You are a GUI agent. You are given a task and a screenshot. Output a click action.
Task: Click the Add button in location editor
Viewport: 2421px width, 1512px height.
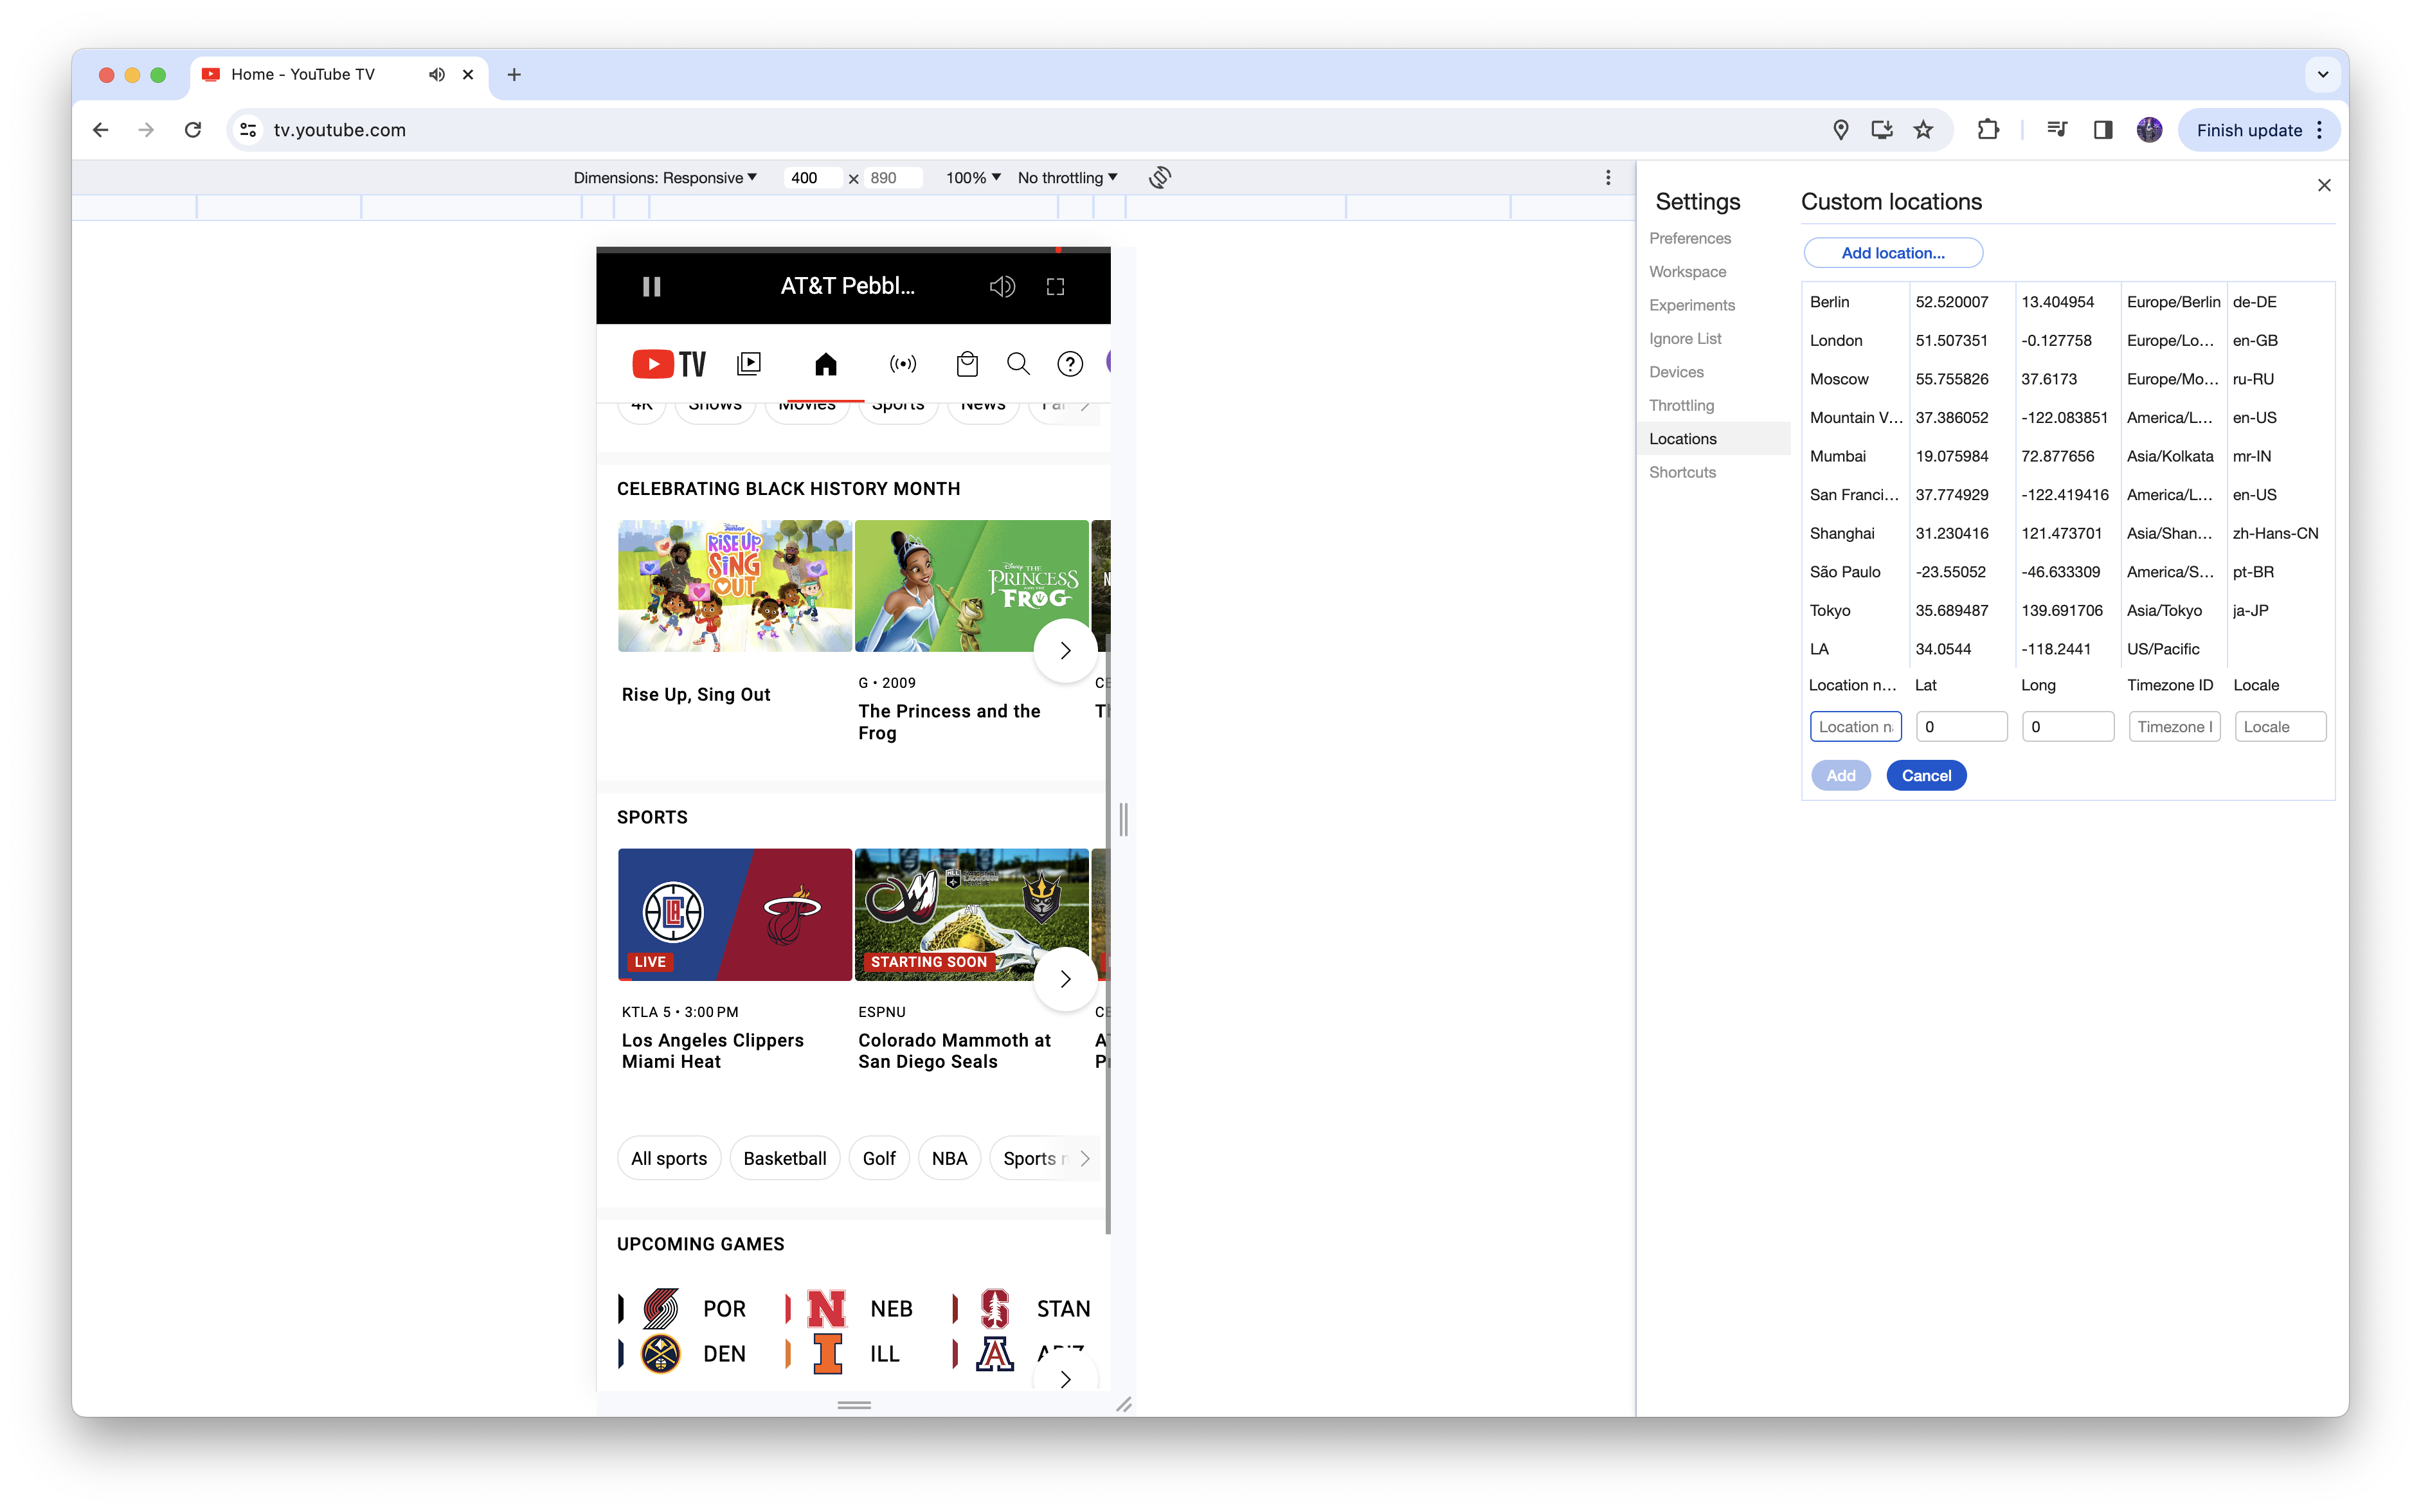pyautogui.click(x=1840, y=775)
